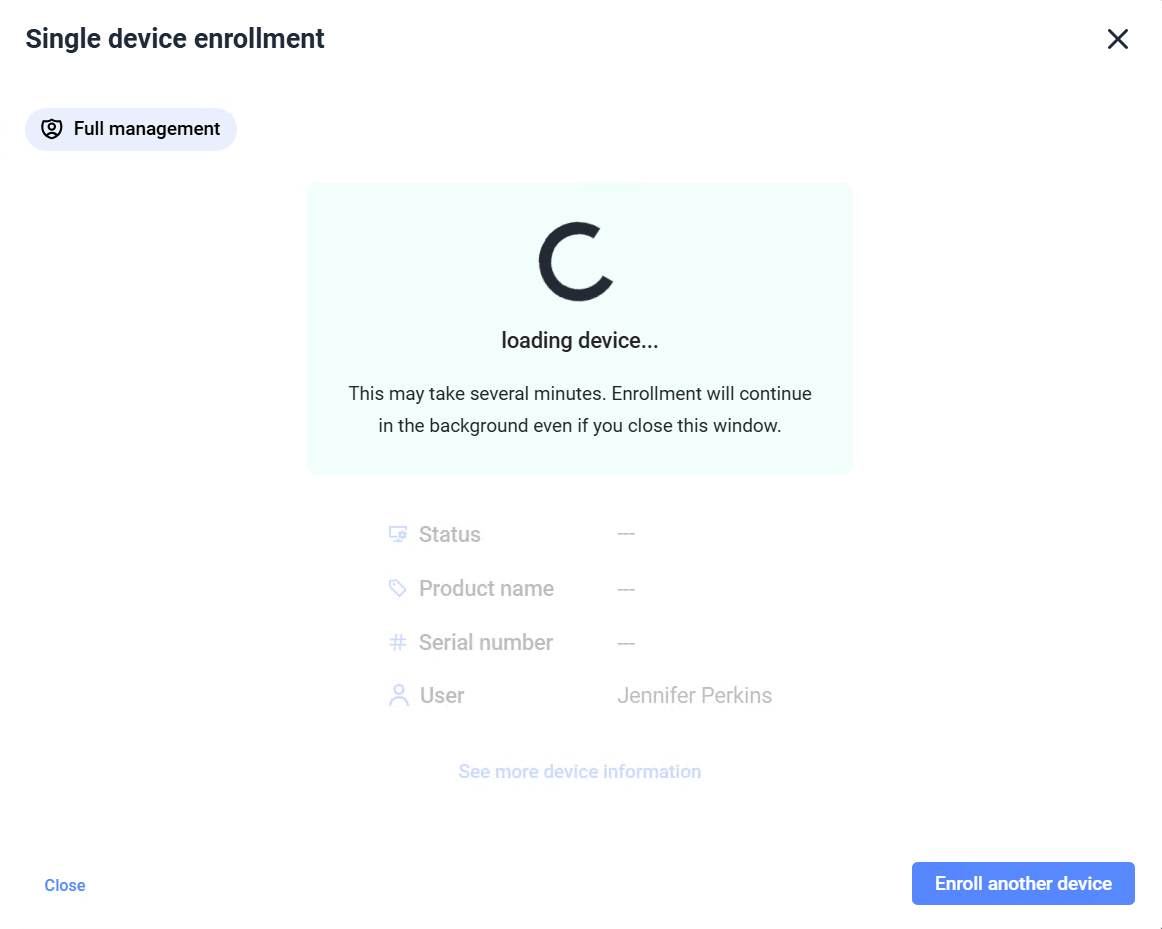Image resolution: width=1162 pixels, height=929 pixels.
Task: Click the Close link at bottom left
Action: (x=64, y=885)
